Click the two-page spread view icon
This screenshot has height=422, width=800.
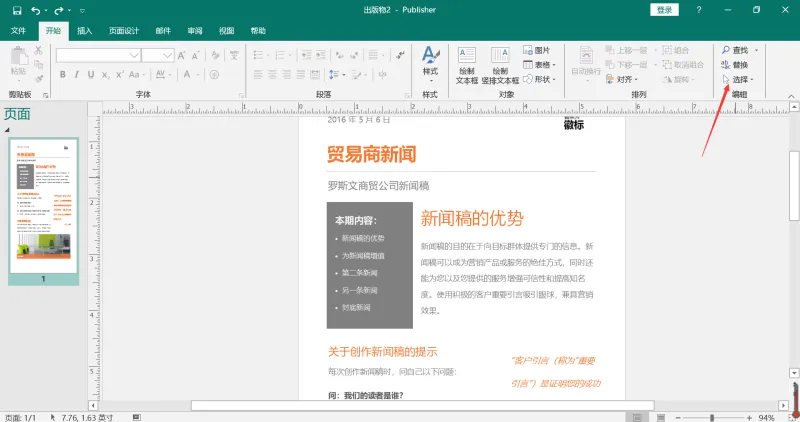tap(661, 417)
